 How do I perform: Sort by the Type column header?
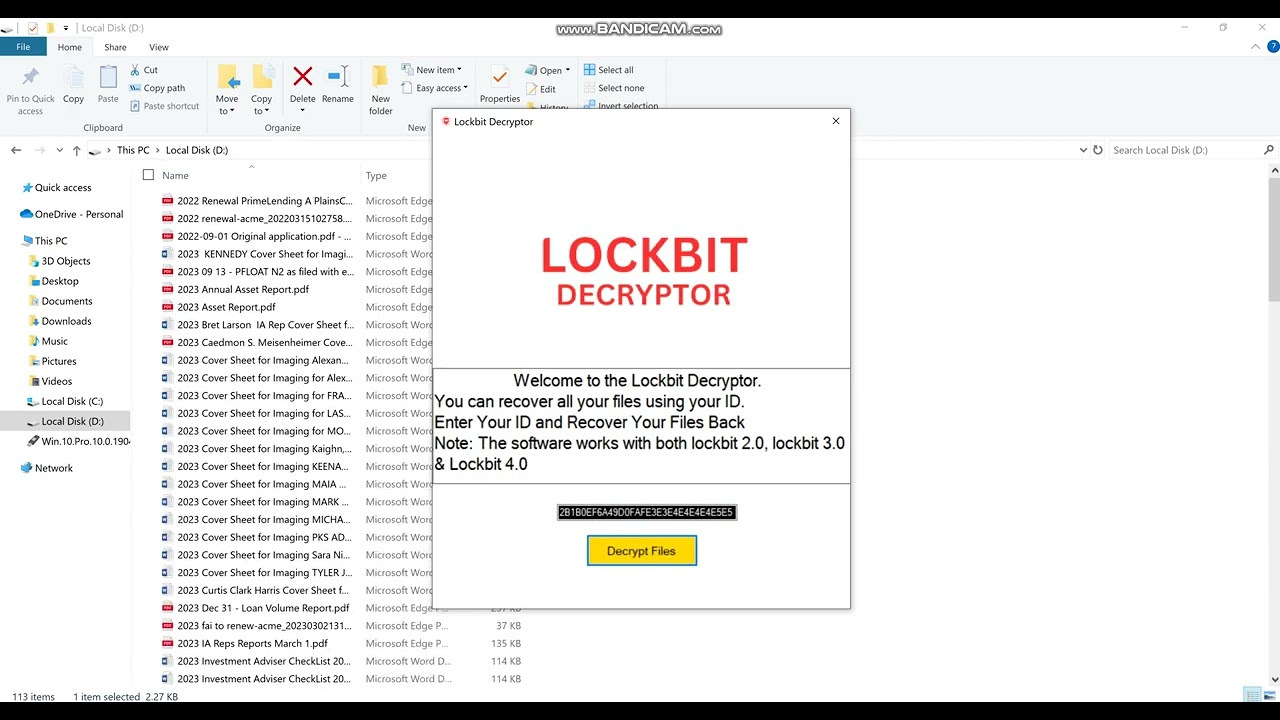click(x=376, y=175)
